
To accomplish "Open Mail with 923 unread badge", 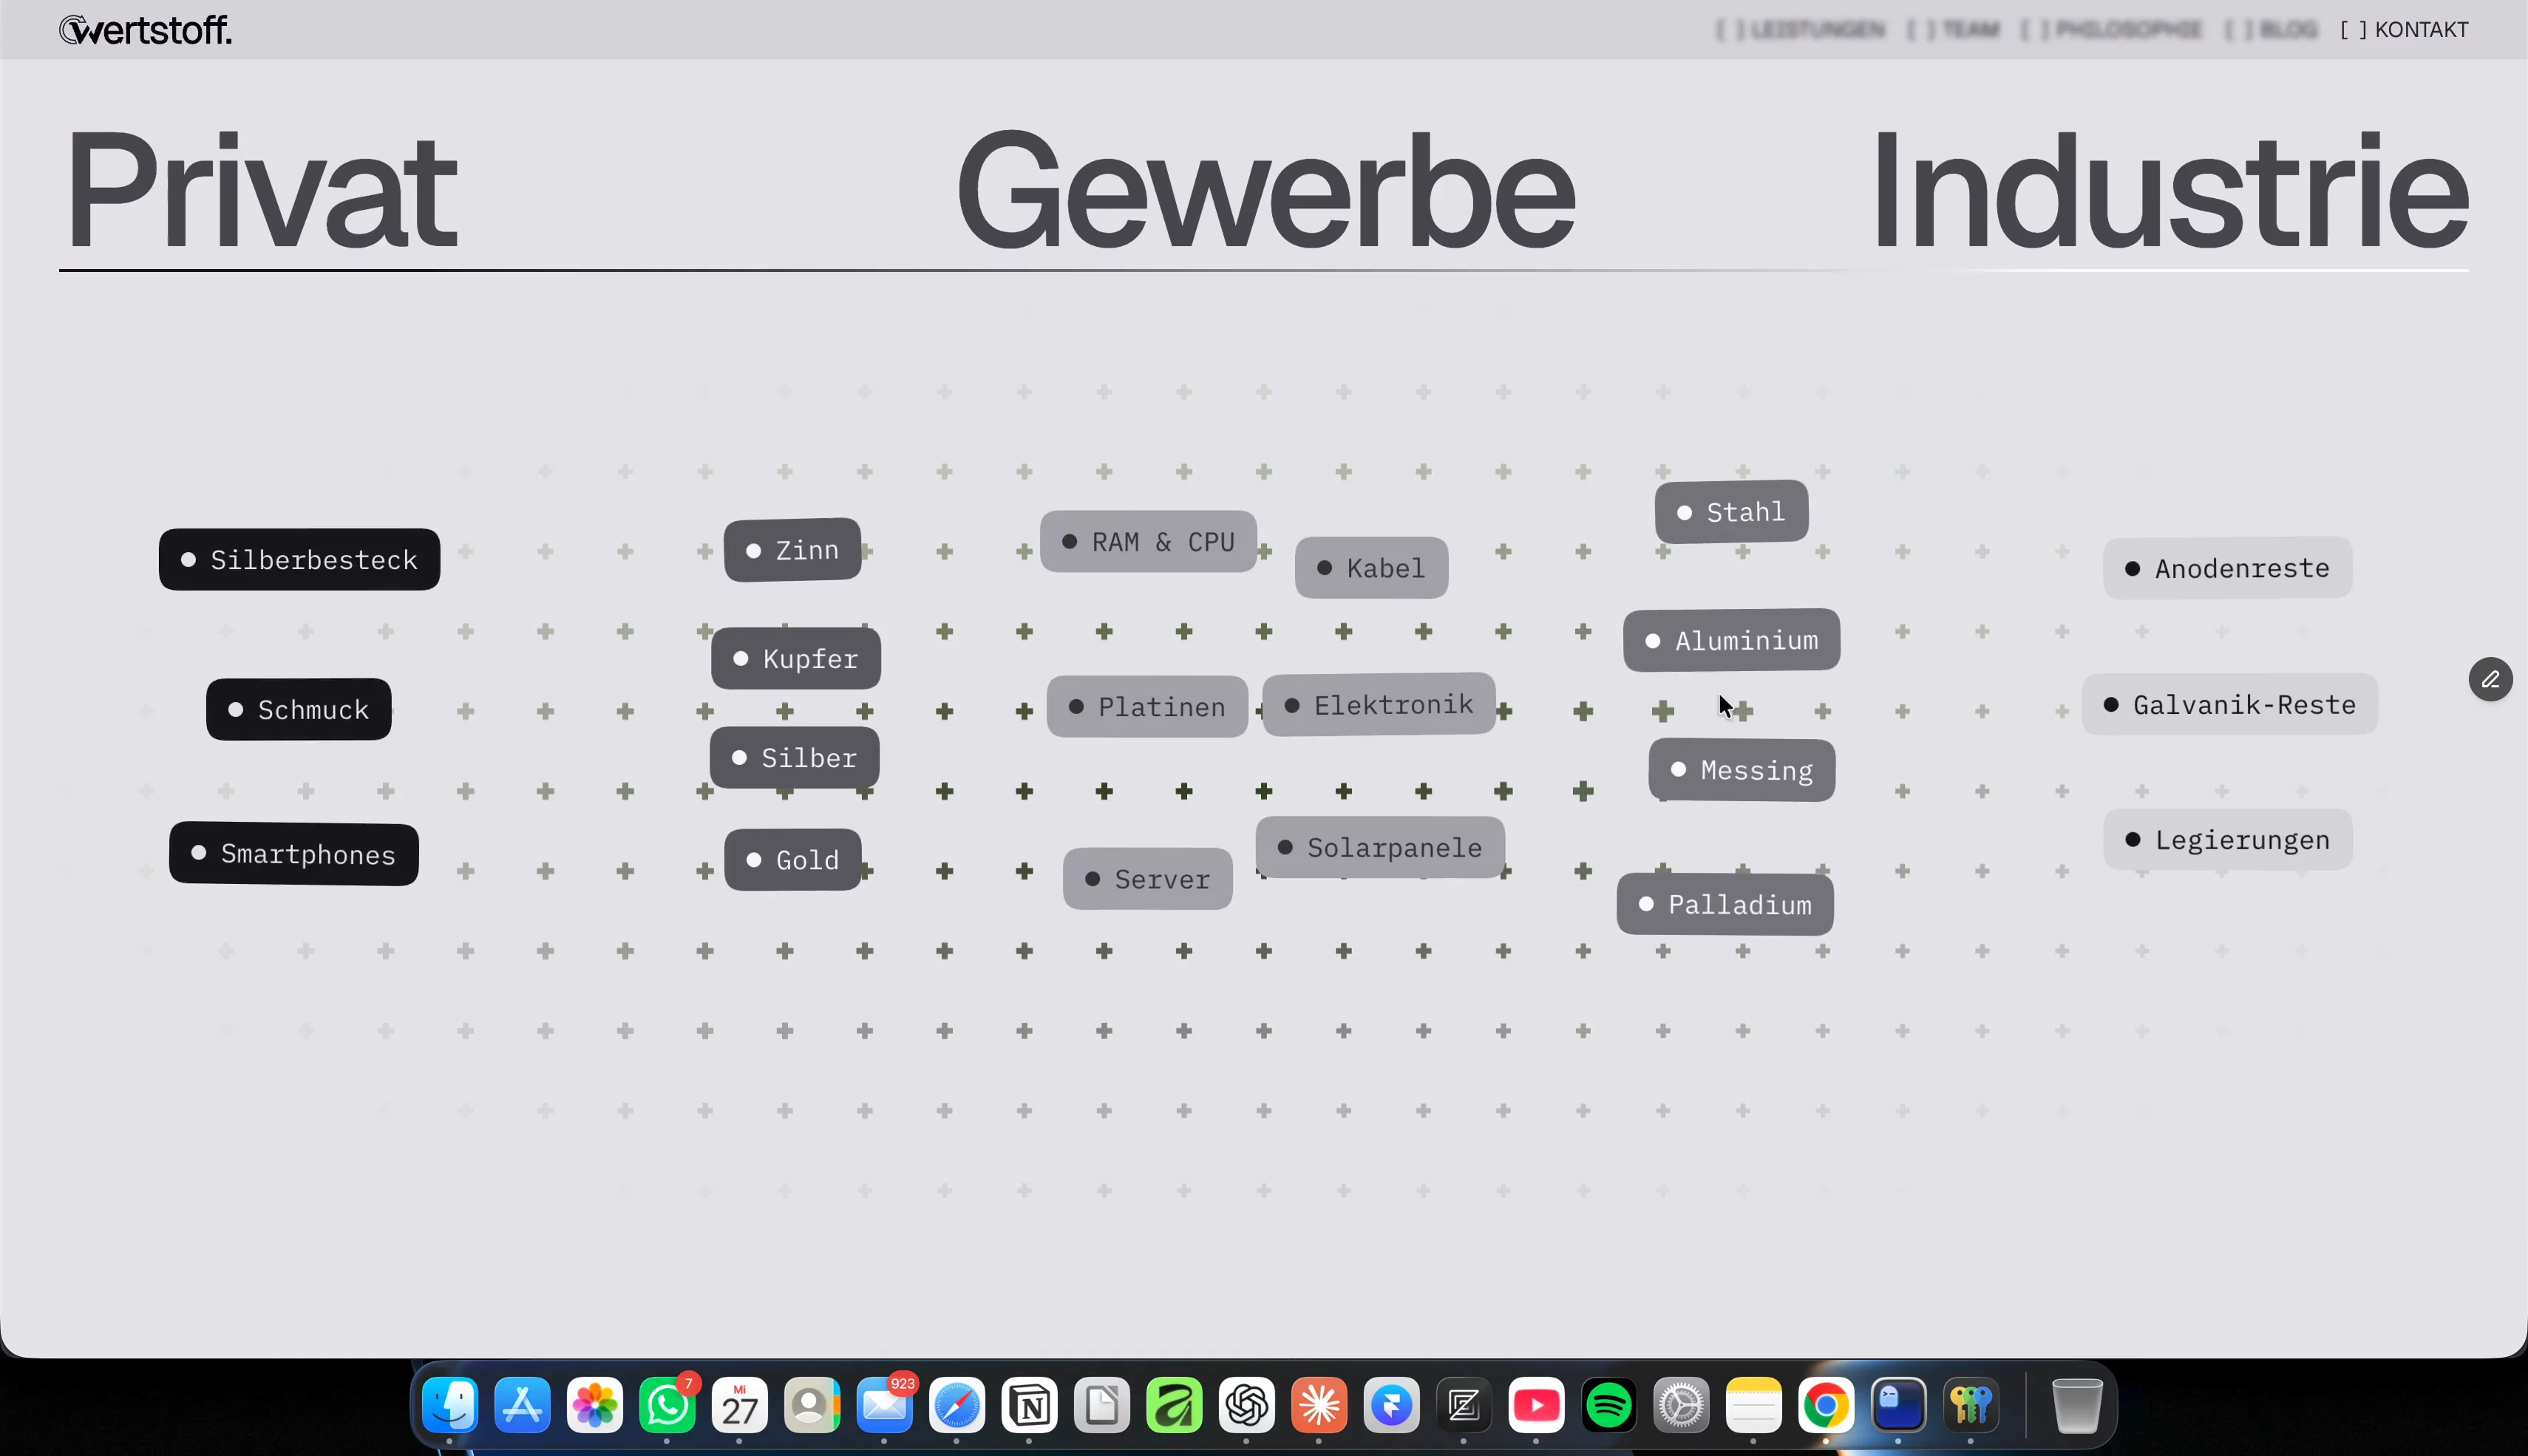I will pos(884,1405).
